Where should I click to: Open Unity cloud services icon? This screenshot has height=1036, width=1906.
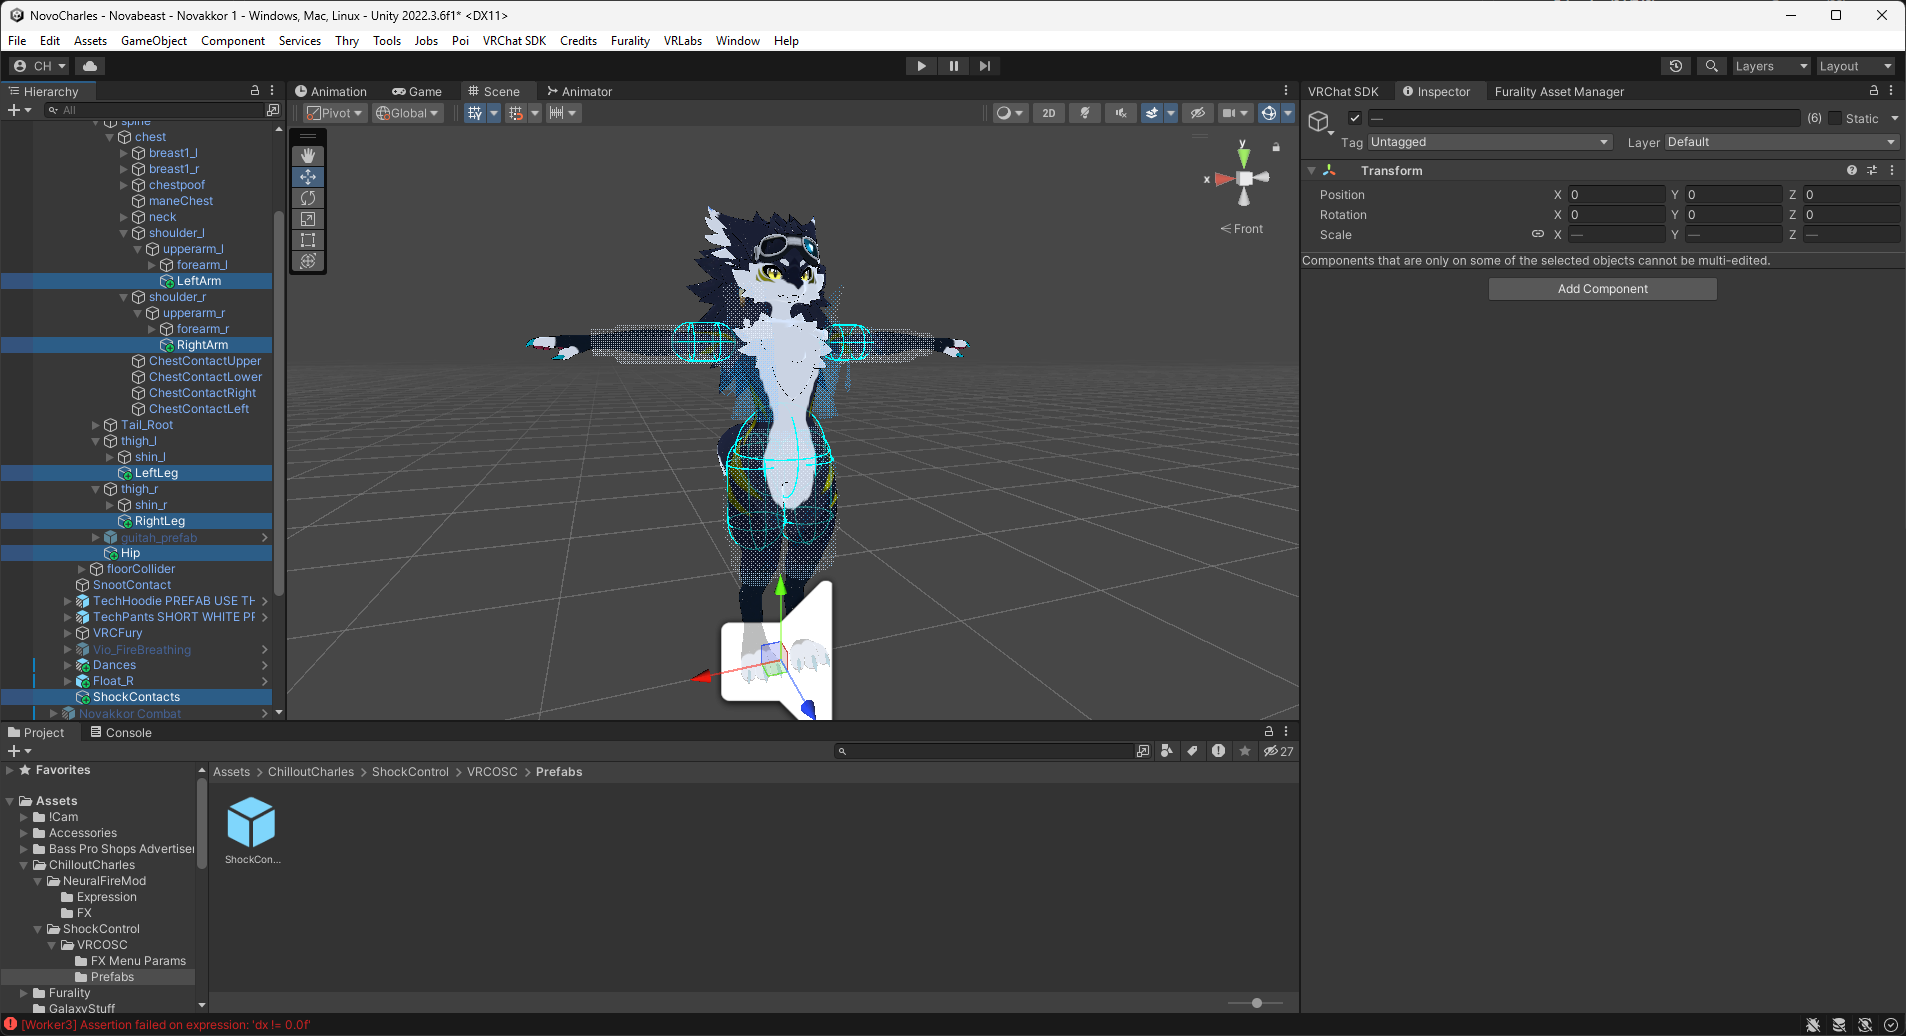[x=90, y=66]
